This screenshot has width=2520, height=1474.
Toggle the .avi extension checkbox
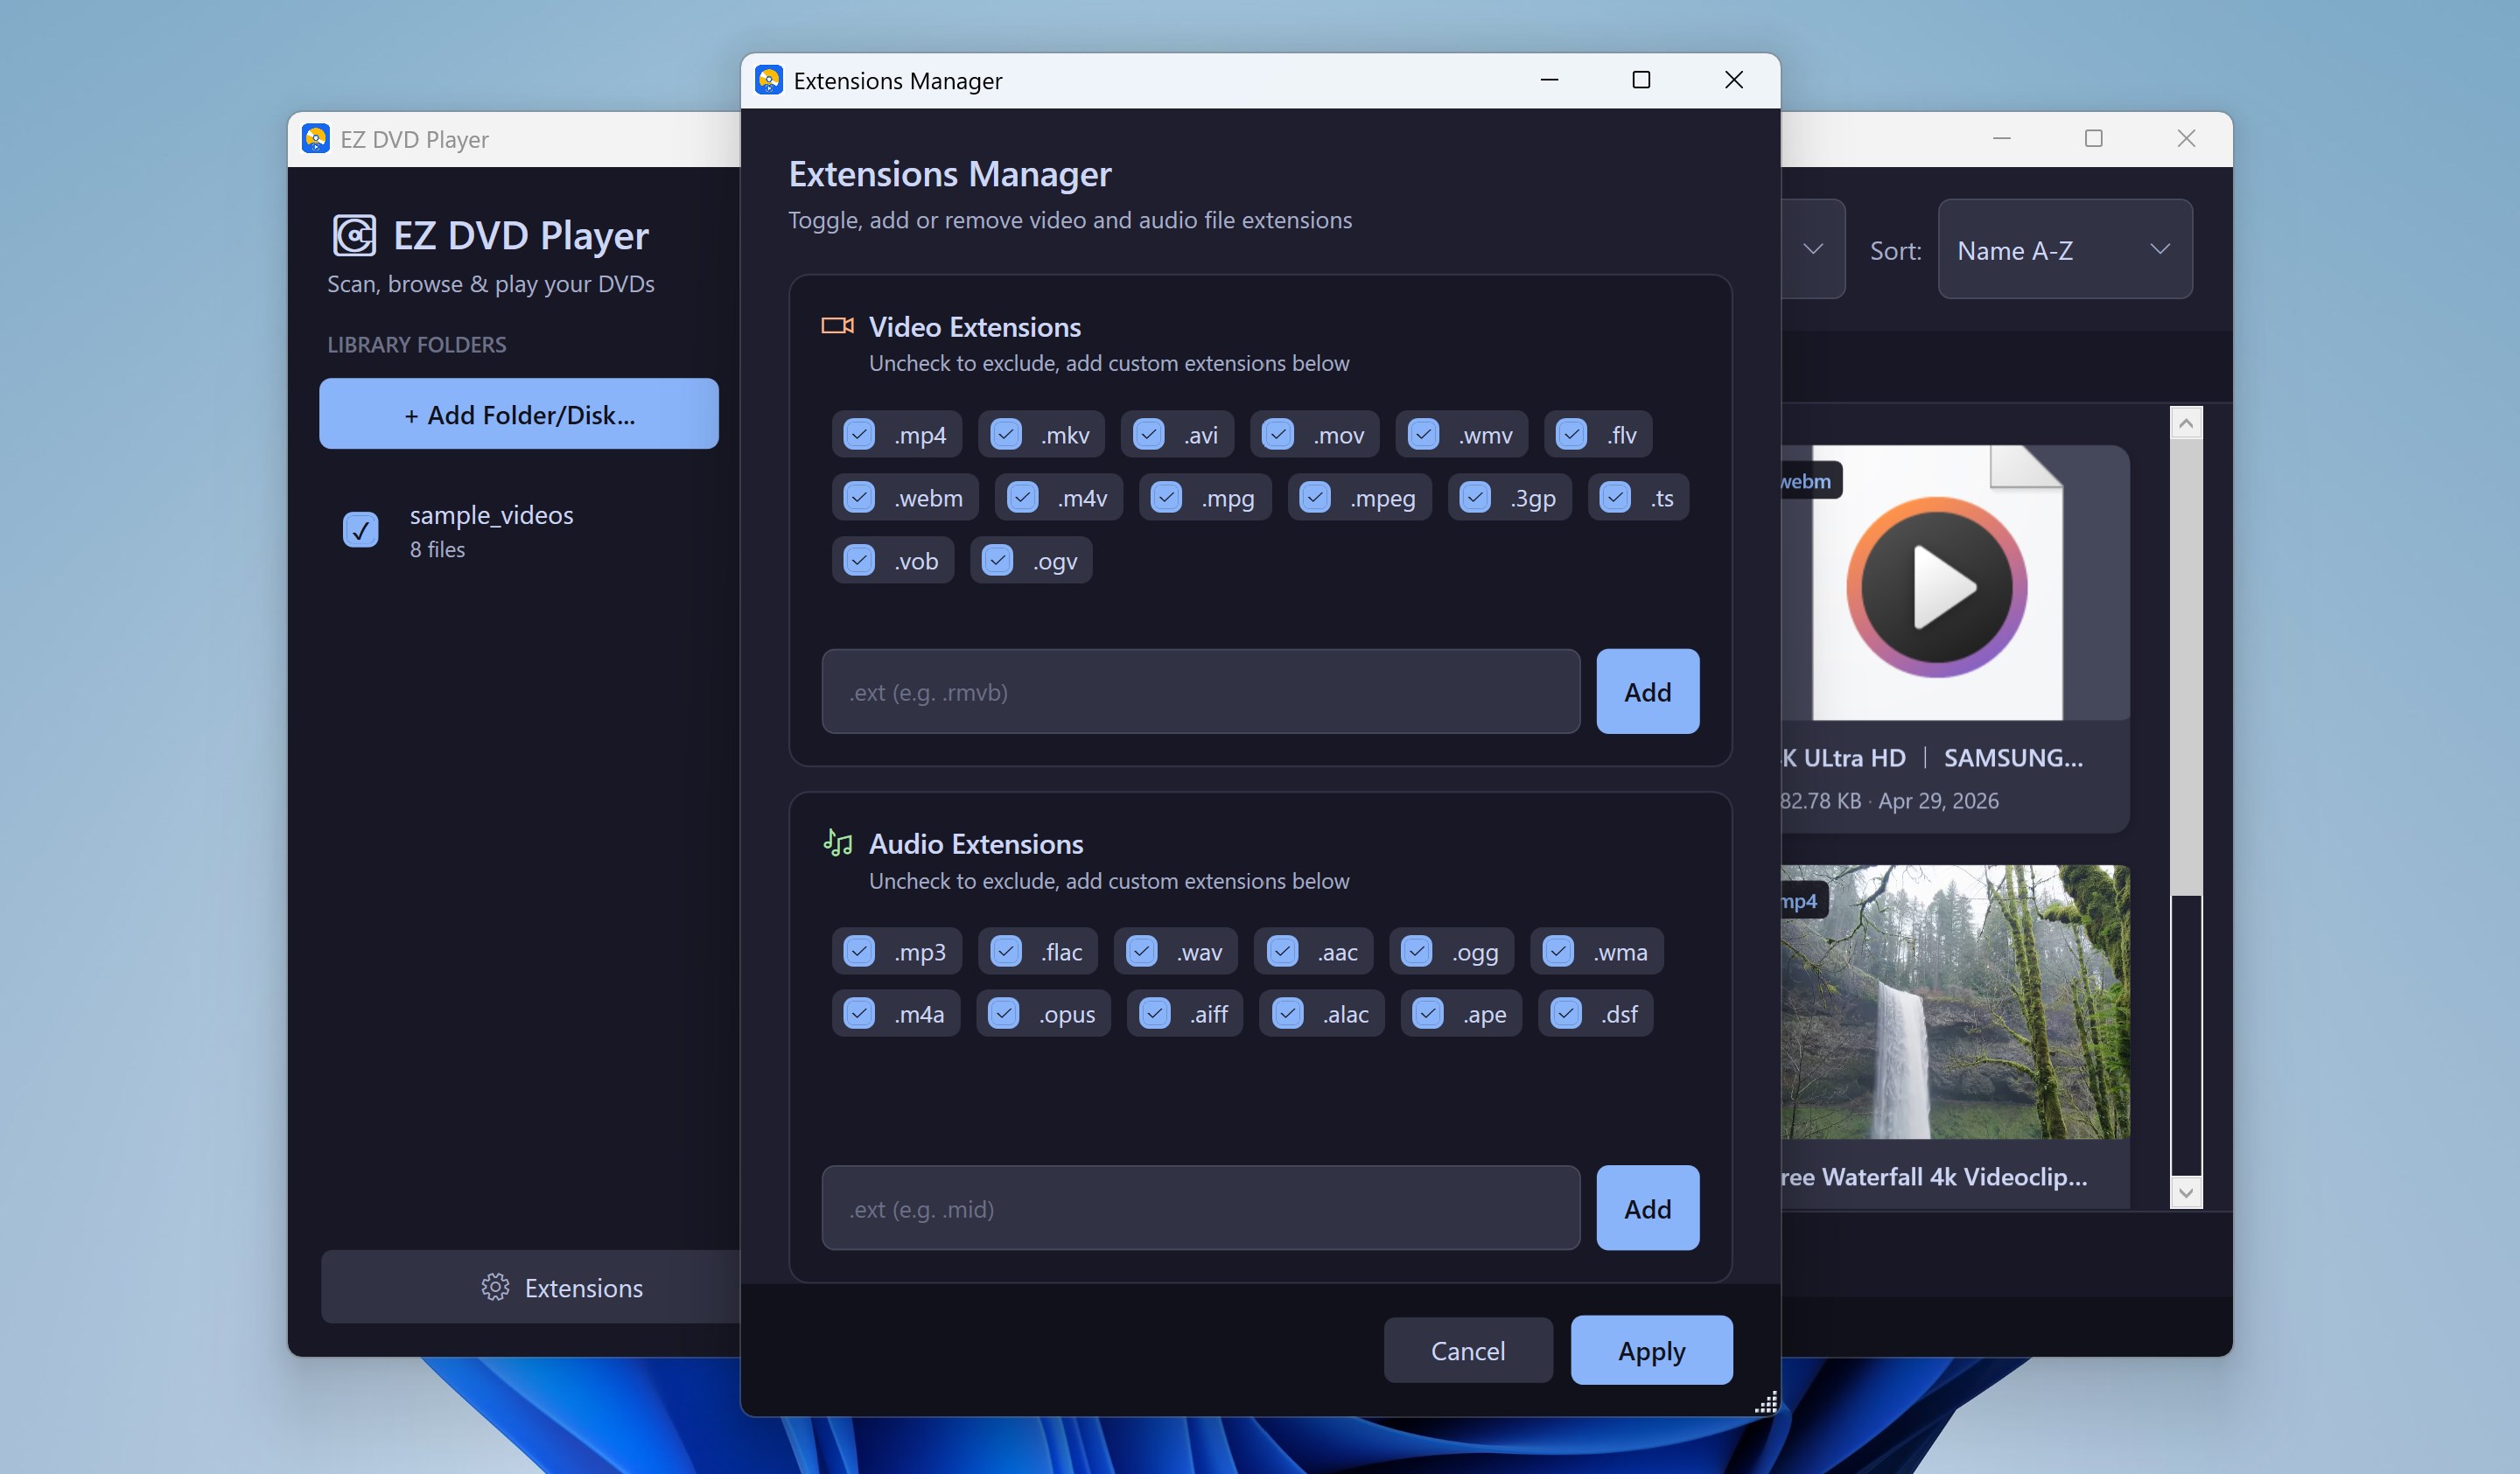coord(1149,435)
